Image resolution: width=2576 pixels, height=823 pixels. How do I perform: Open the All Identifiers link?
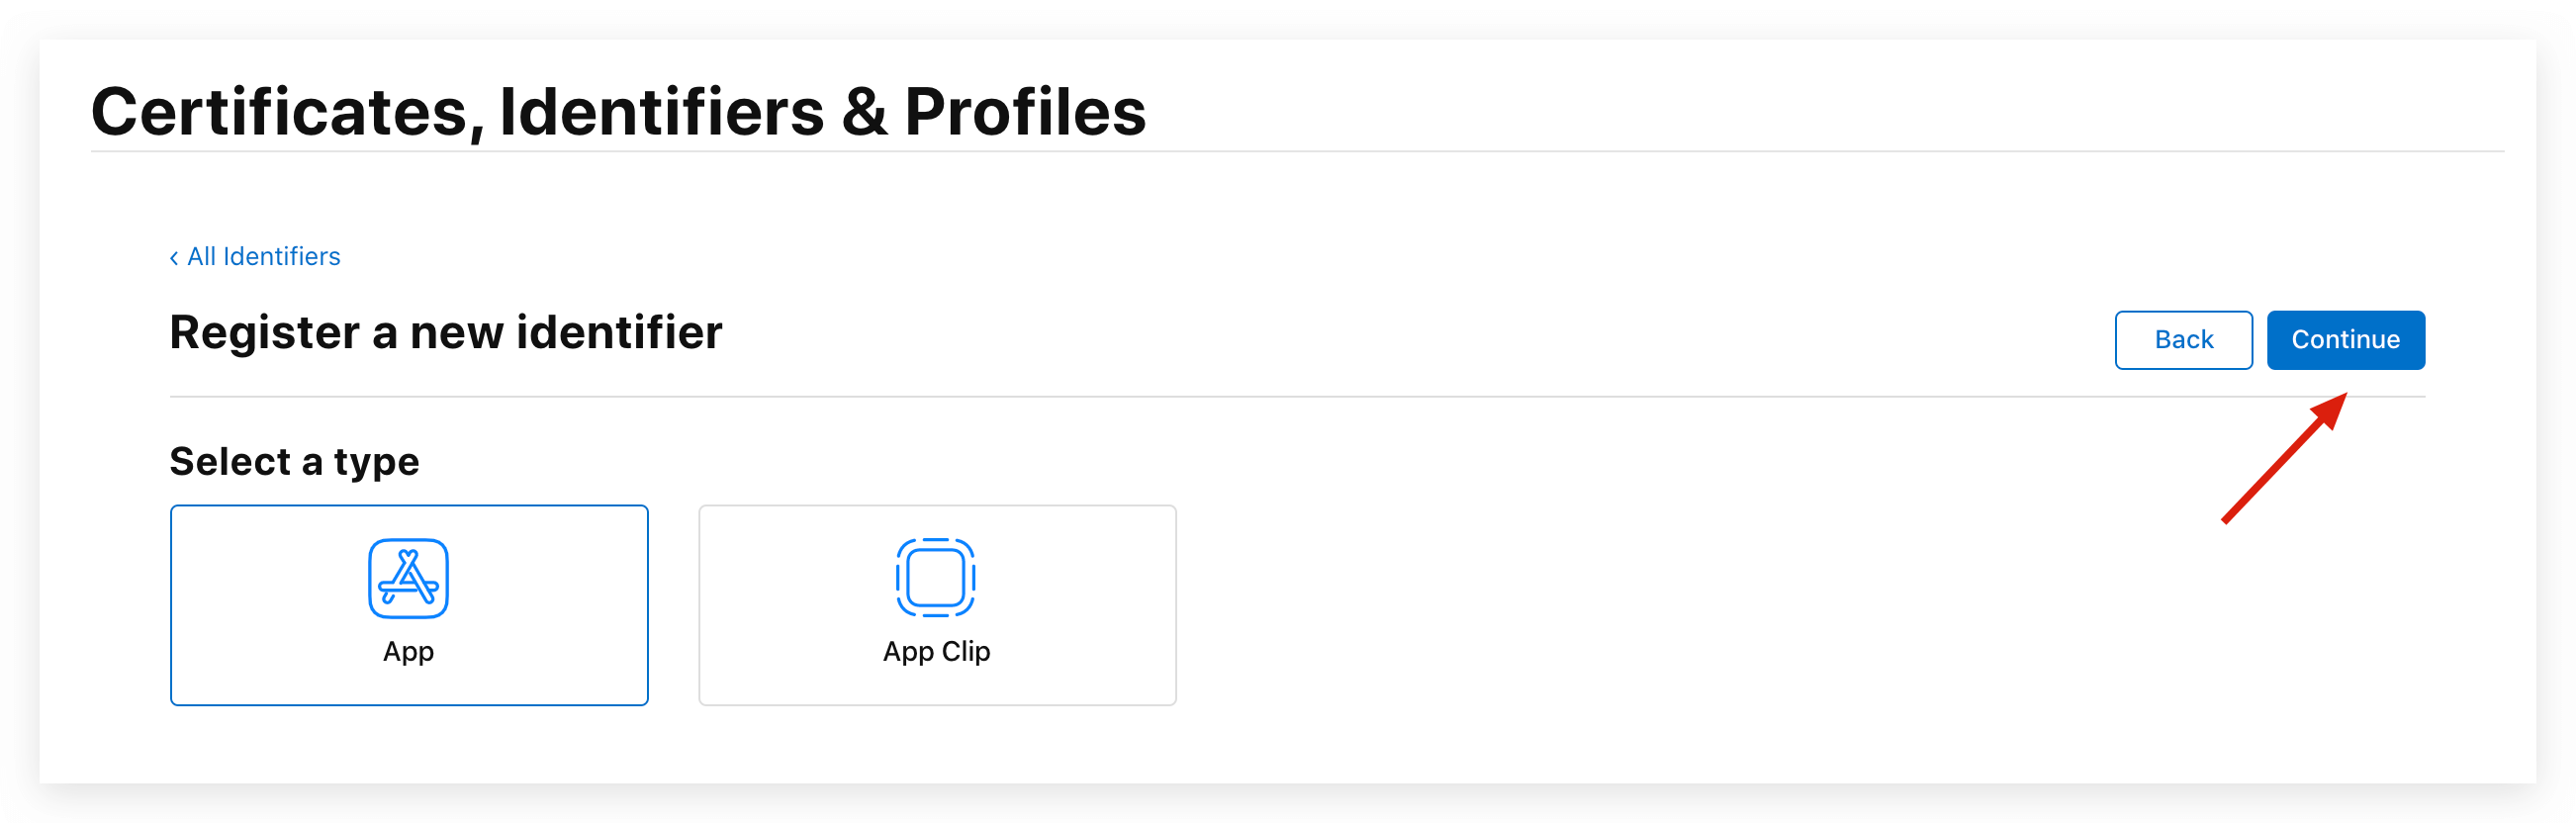263,257
